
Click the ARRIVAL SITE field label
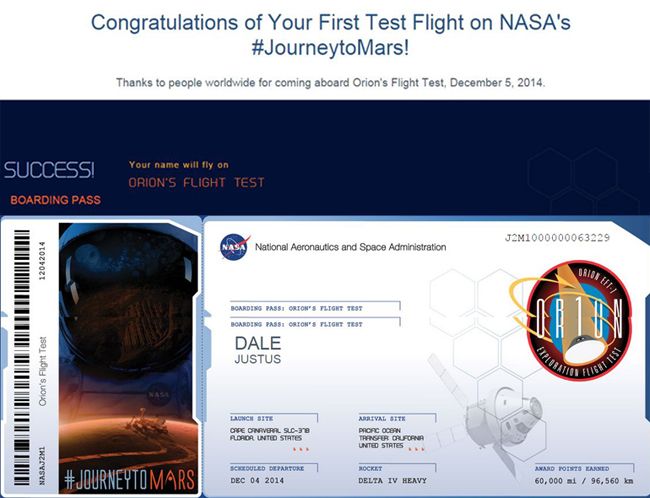382,419
